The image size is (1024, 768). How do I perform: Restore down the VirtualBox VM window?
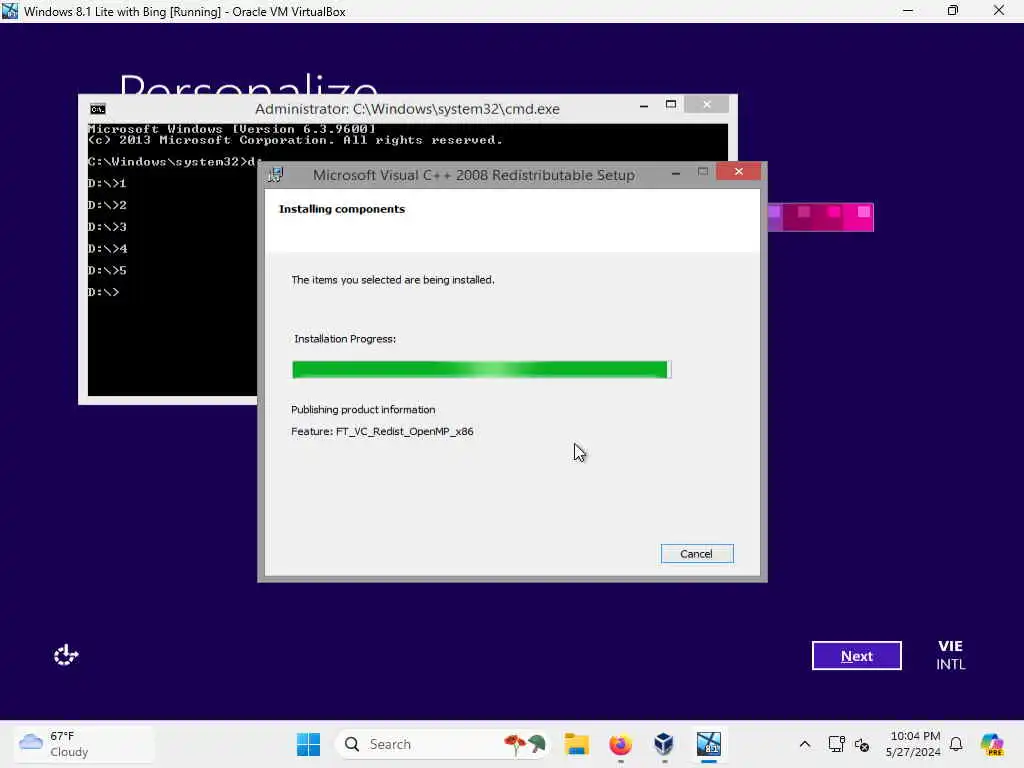pyautogui.click(x=953, y=10)
